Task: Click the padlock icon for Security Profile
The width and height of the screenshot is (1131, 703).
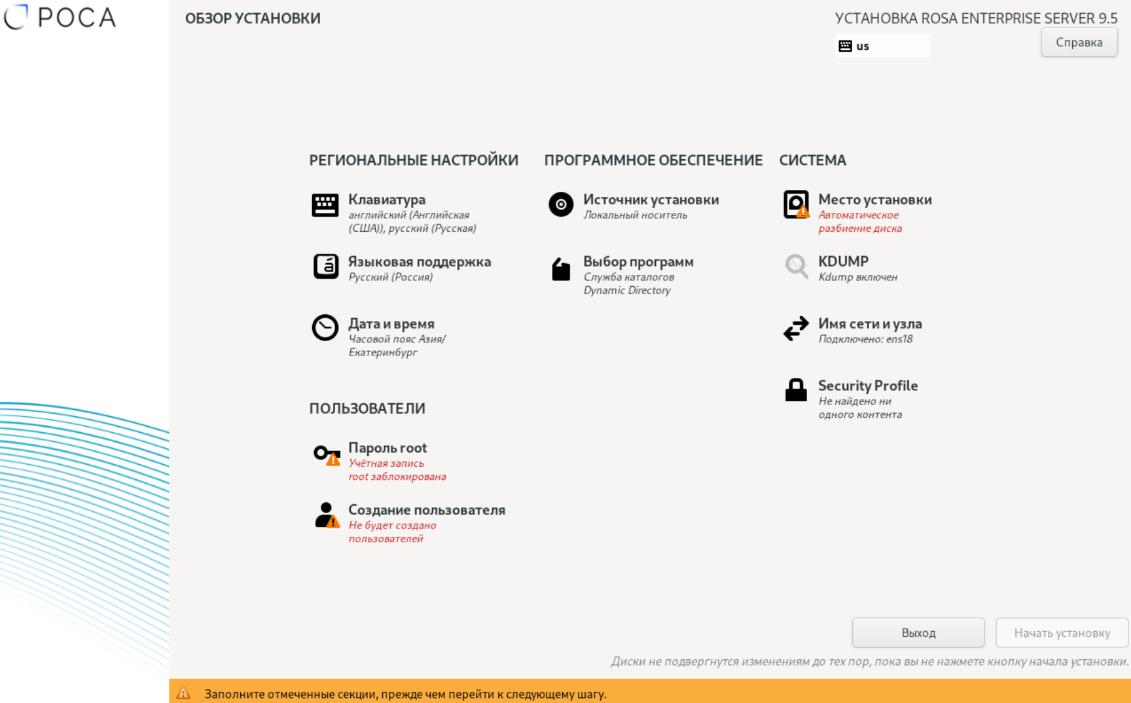Action: 796,390
